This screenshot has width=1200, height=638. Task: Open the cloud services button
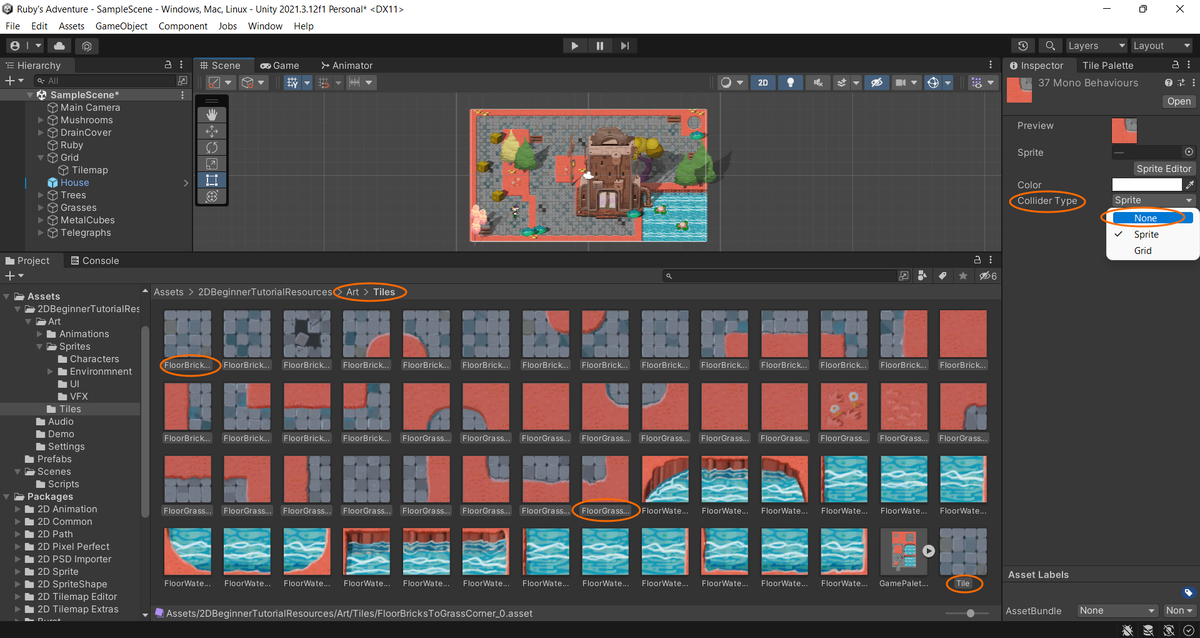click(59, 46)
